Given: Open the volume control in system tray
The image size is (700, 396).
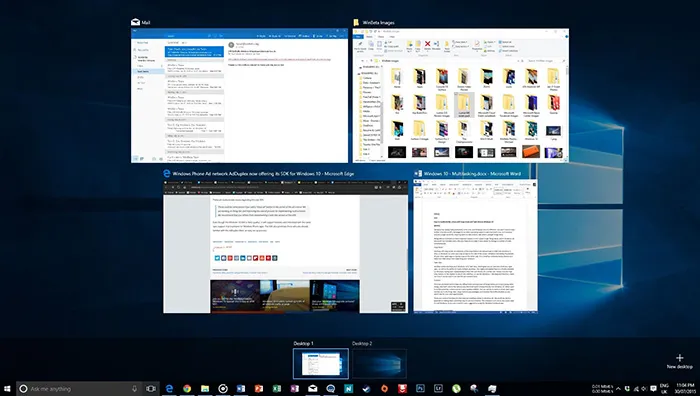Looking at the screenshot, I should (644, 389).
